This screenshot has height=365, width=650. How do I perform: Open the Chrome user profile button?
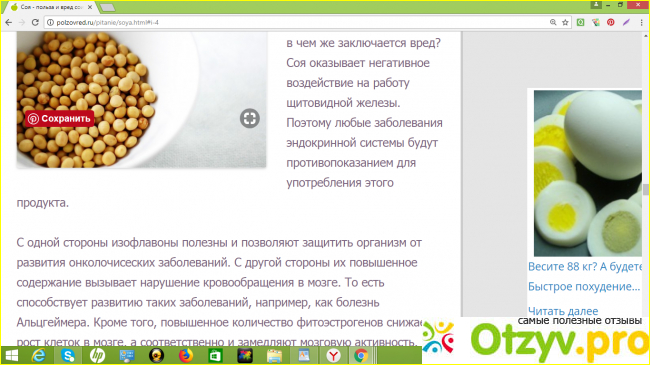click(x=596, y=5)
